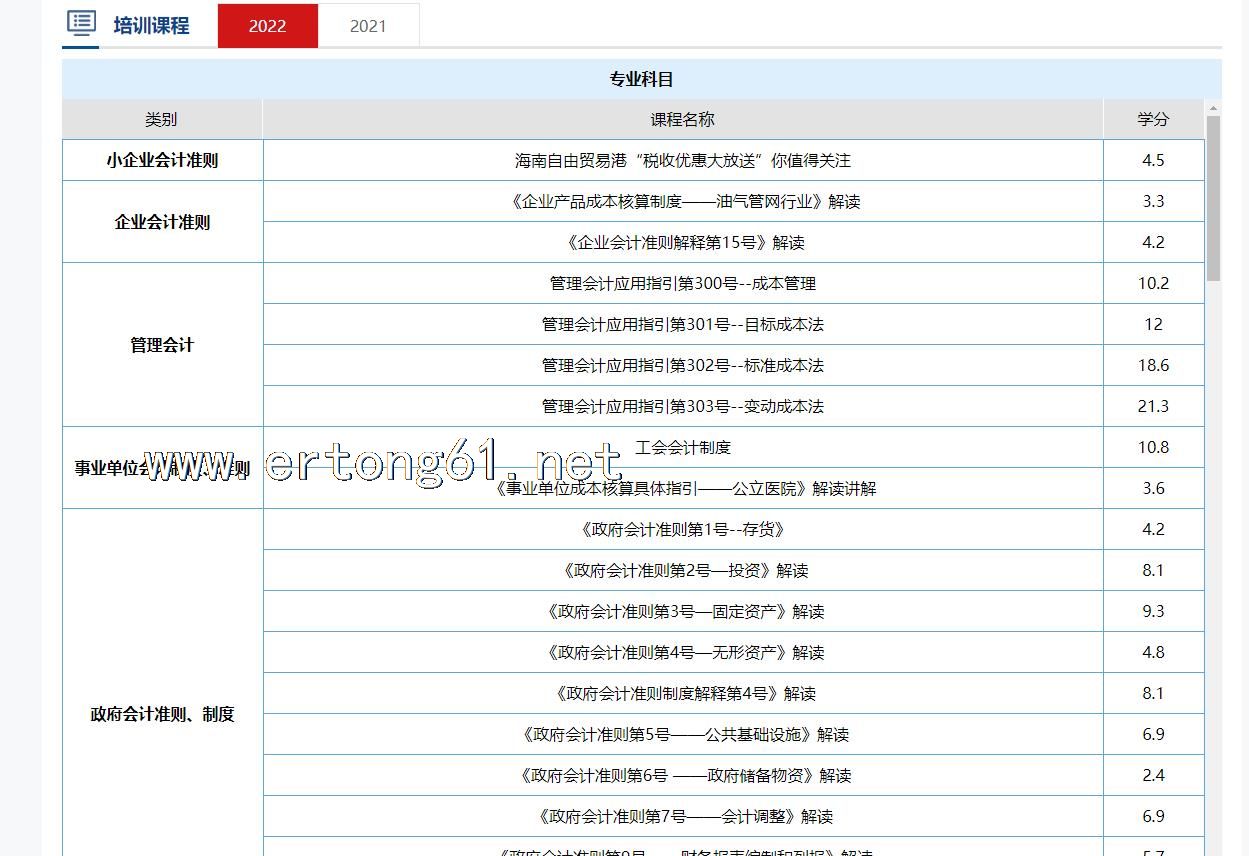Open the 工会会计制度 course

click(x=682, y=447)
